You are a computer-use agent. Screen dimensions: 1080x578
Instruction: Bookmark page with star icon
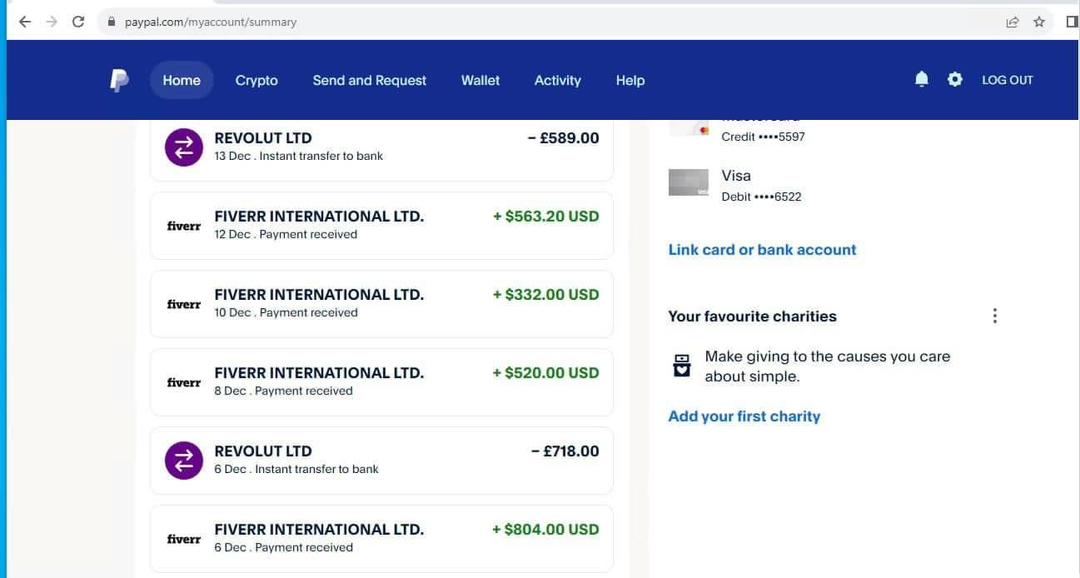pos(1039,22)
